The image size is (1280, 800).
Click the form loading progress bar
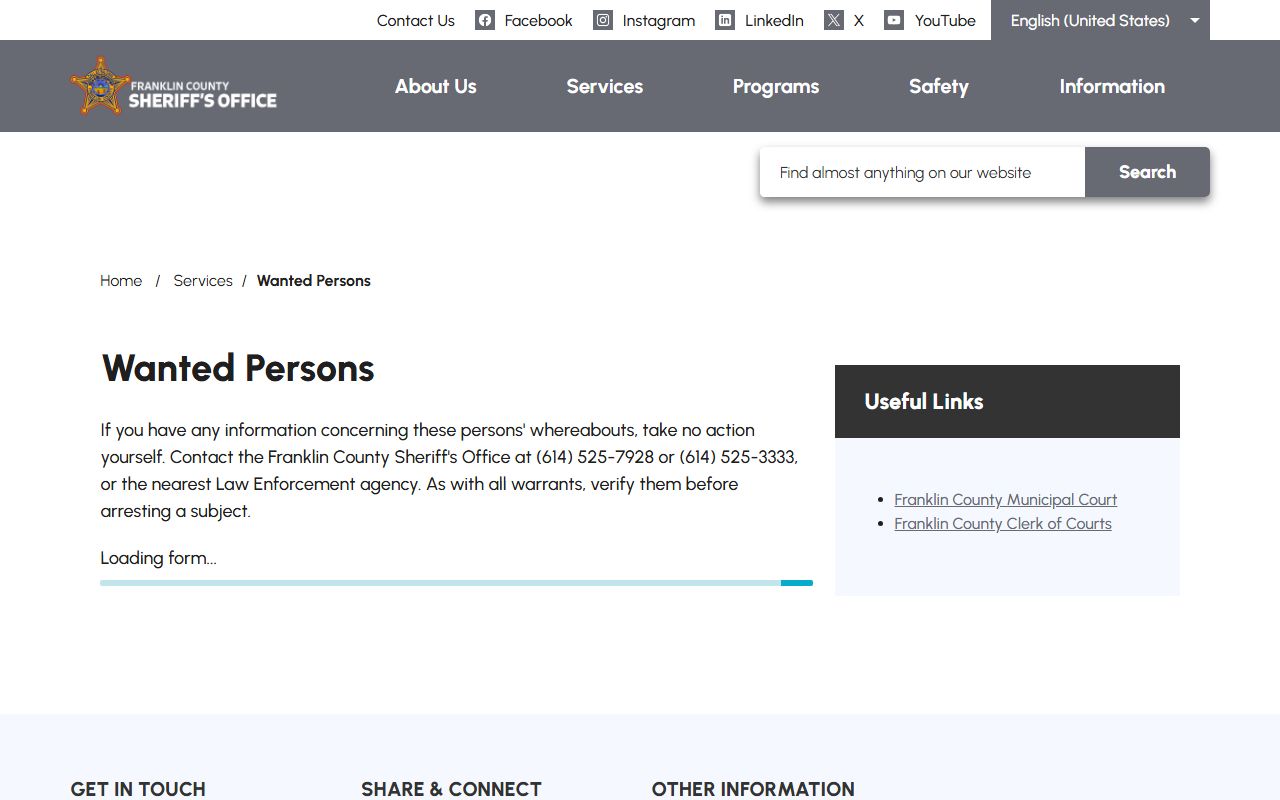tap(456, 583)
